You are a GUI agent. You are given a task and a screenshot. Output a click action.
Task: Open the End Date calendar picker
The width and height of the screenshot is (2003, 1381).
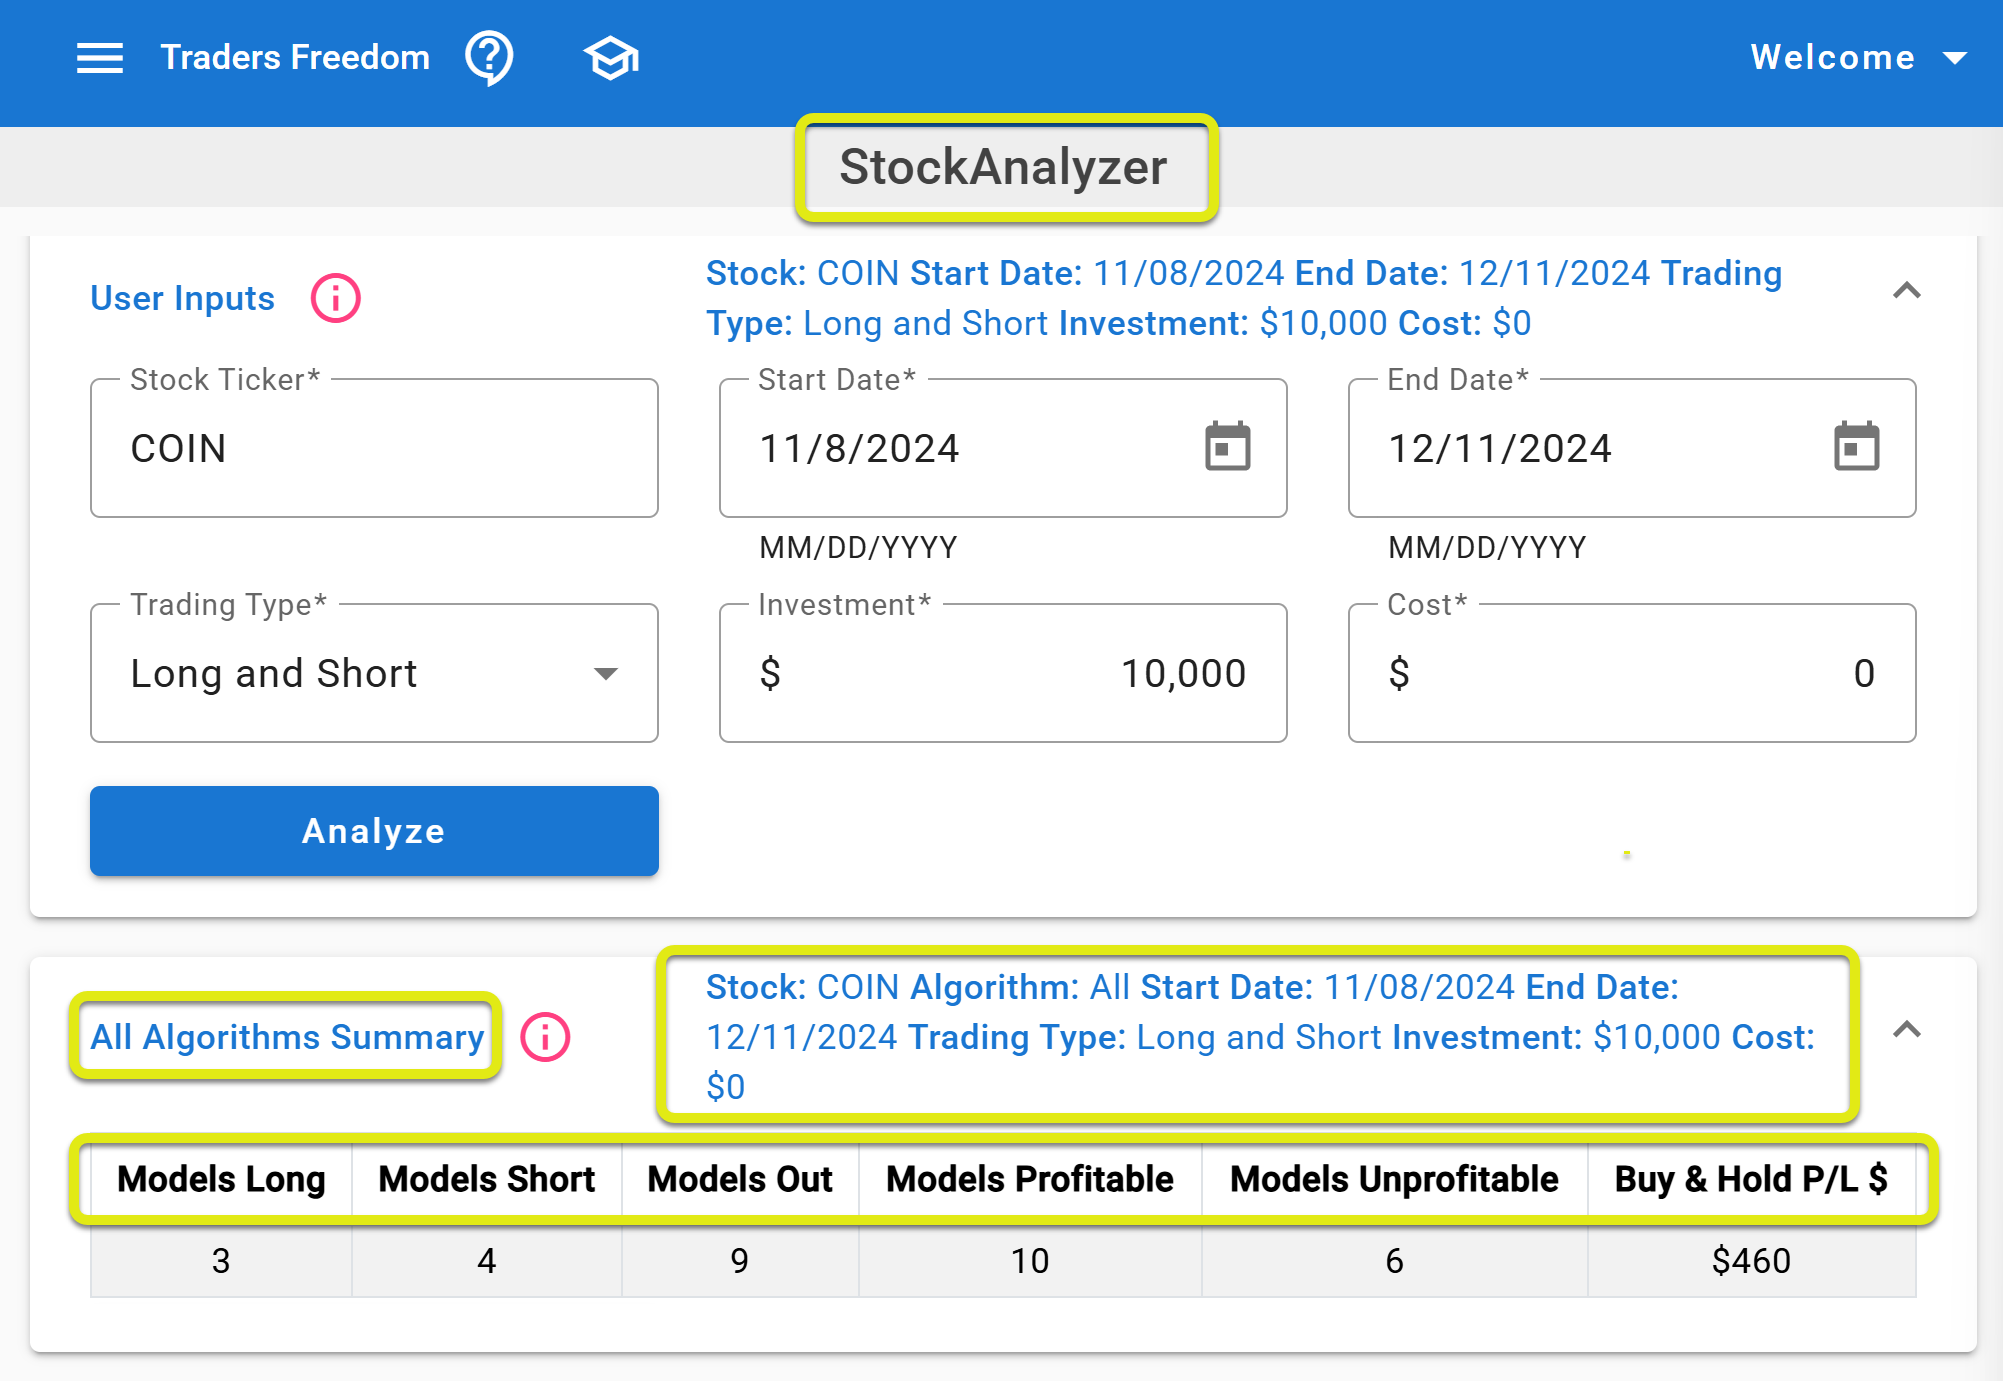1856,447
